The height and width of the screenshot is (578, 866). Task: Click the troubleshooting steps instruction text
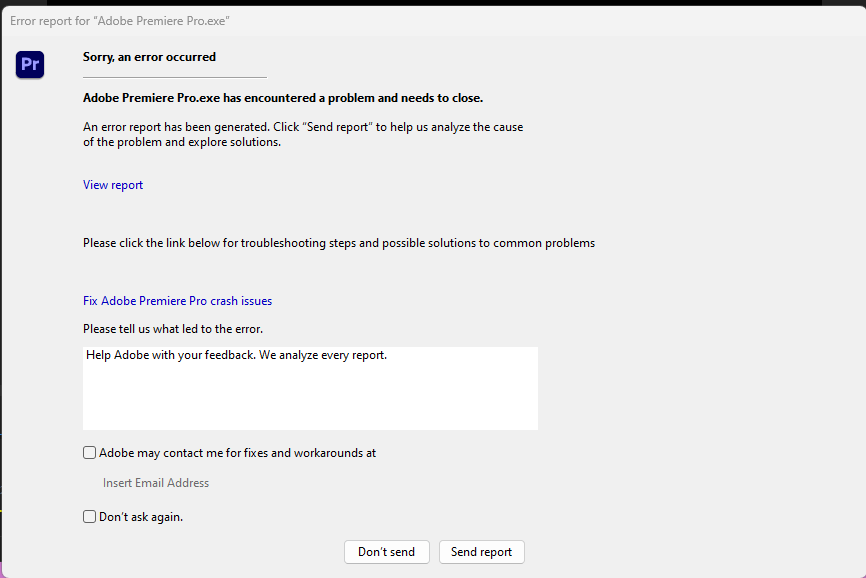click(339, 243)
